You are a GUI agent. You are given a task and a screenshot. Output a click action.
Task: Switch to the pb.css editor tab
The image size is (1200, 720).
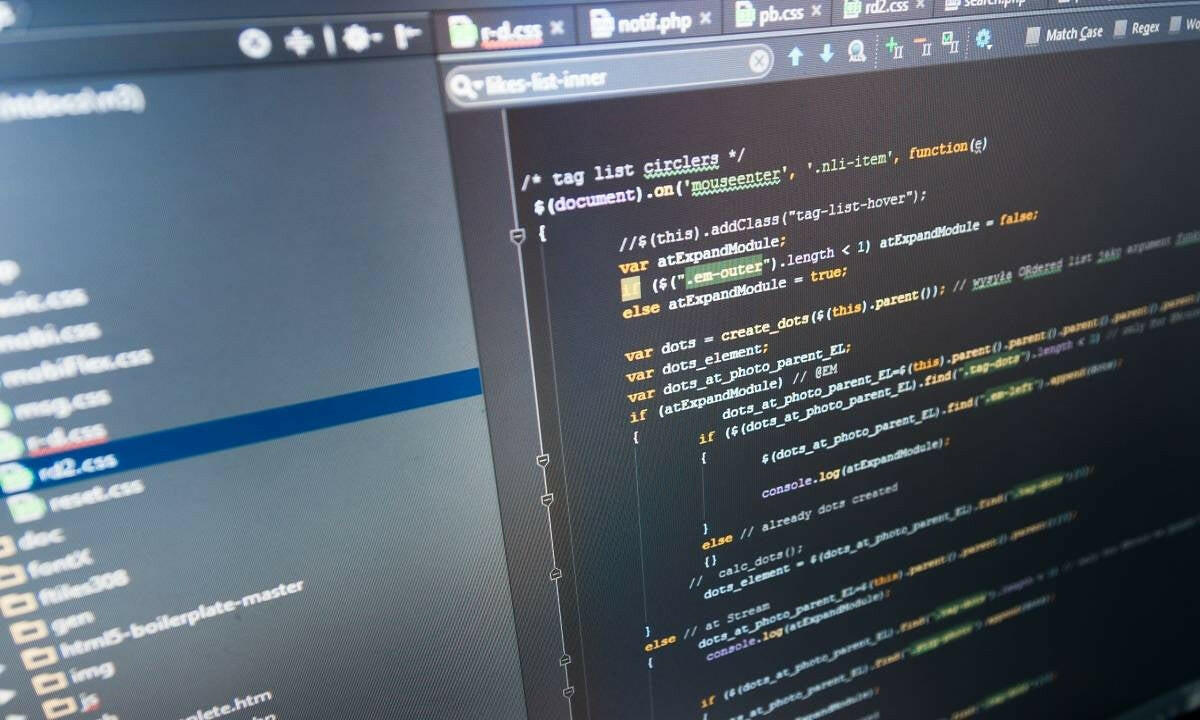777,13
